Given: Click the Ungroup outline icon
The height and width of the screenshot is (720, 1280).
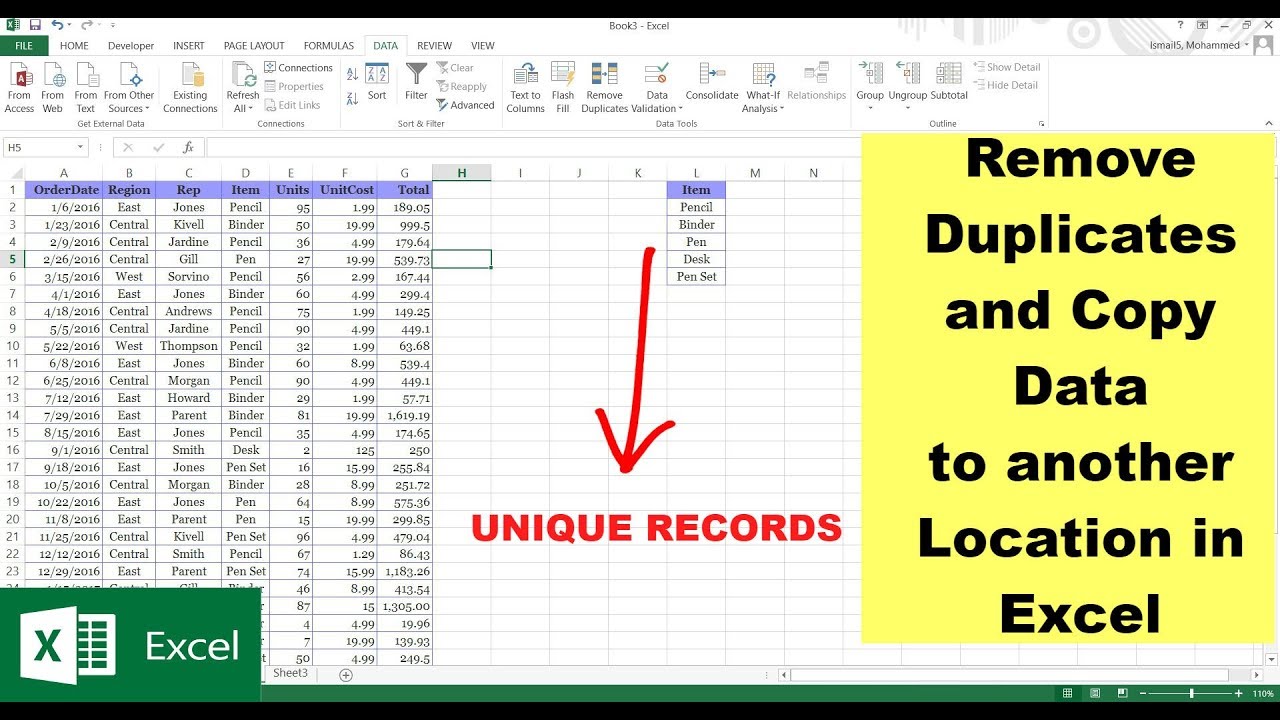Looking at the screenshot, I should click(908, 75).
